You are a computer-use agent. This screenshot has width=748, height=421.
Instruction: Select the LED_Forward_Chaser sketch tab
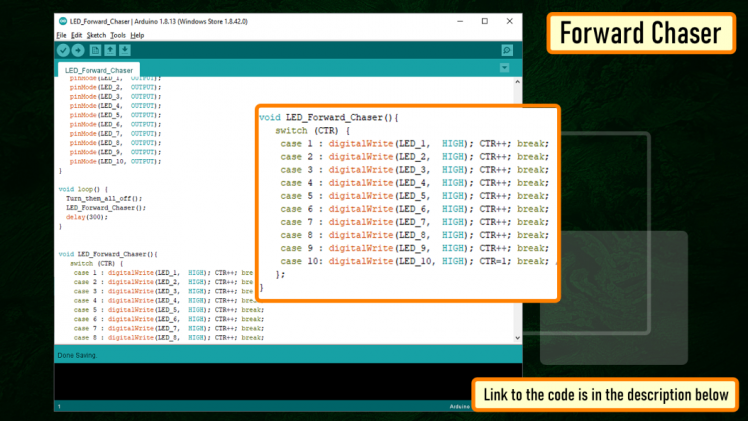(x=99, y=71)
